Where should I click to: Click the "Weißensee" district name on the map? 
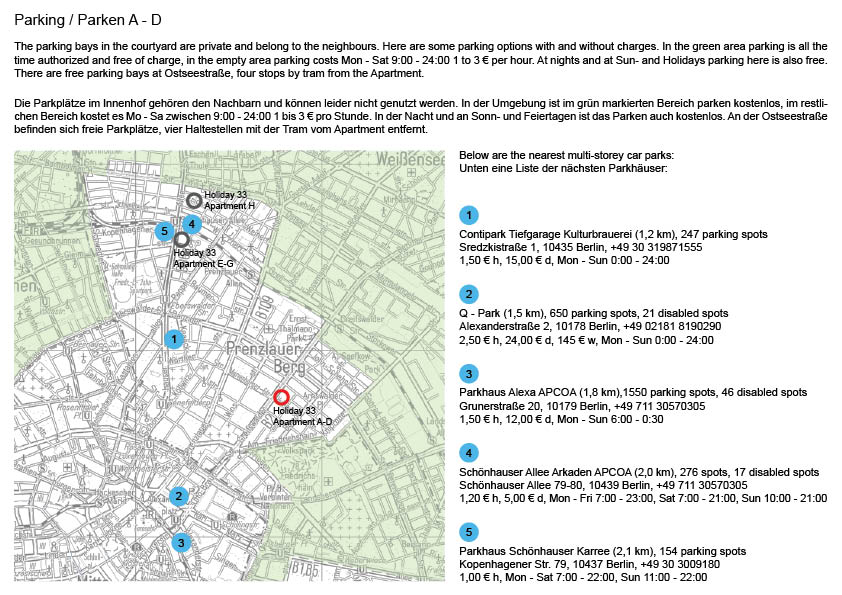(x=410, y=159)
